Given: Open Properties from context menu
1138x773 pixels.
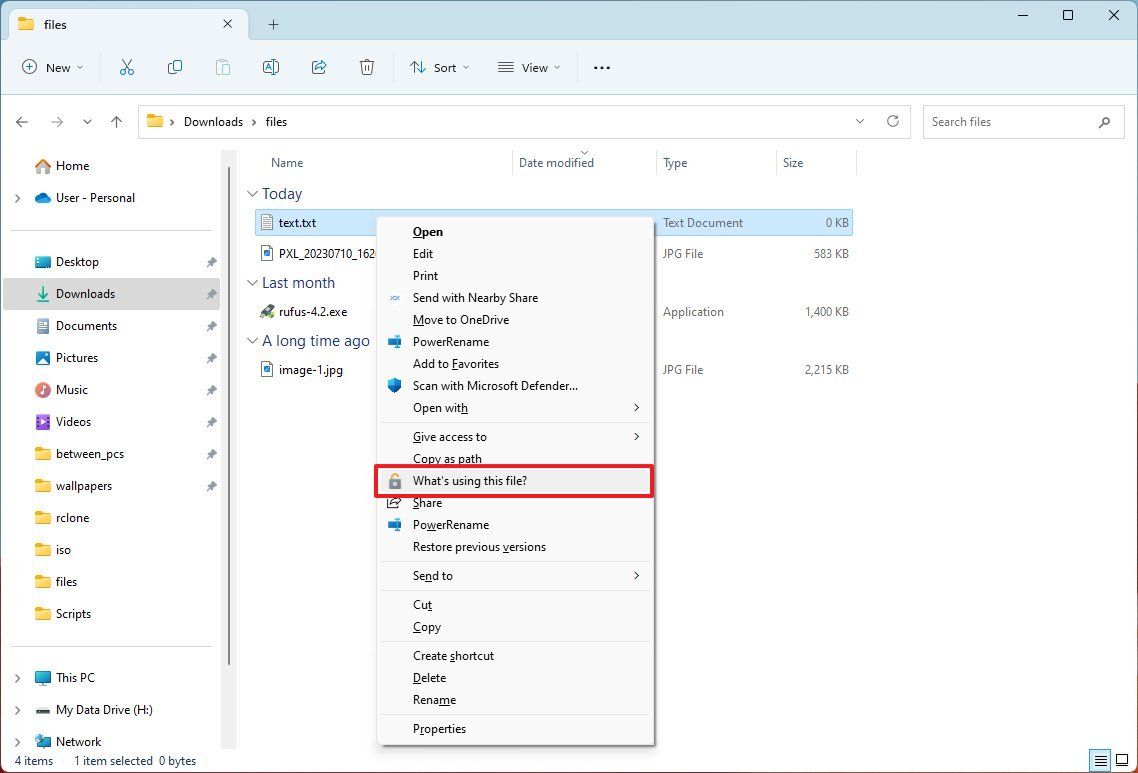Looking at the screenshot, I should [439, 729].
